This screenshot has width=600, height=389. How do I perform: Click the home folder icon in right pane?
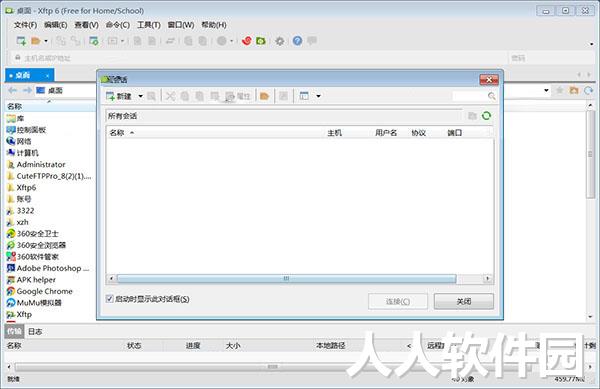click(x=574, y=90)
